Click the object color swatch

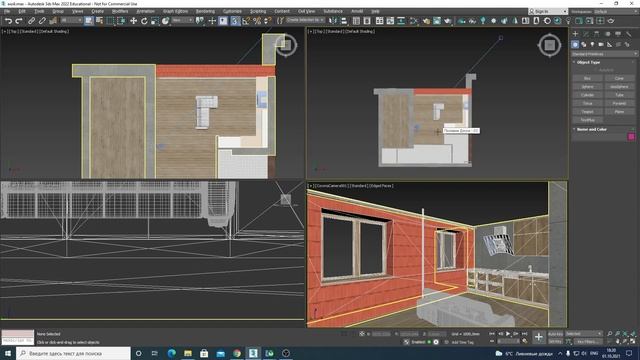(631, 137)
